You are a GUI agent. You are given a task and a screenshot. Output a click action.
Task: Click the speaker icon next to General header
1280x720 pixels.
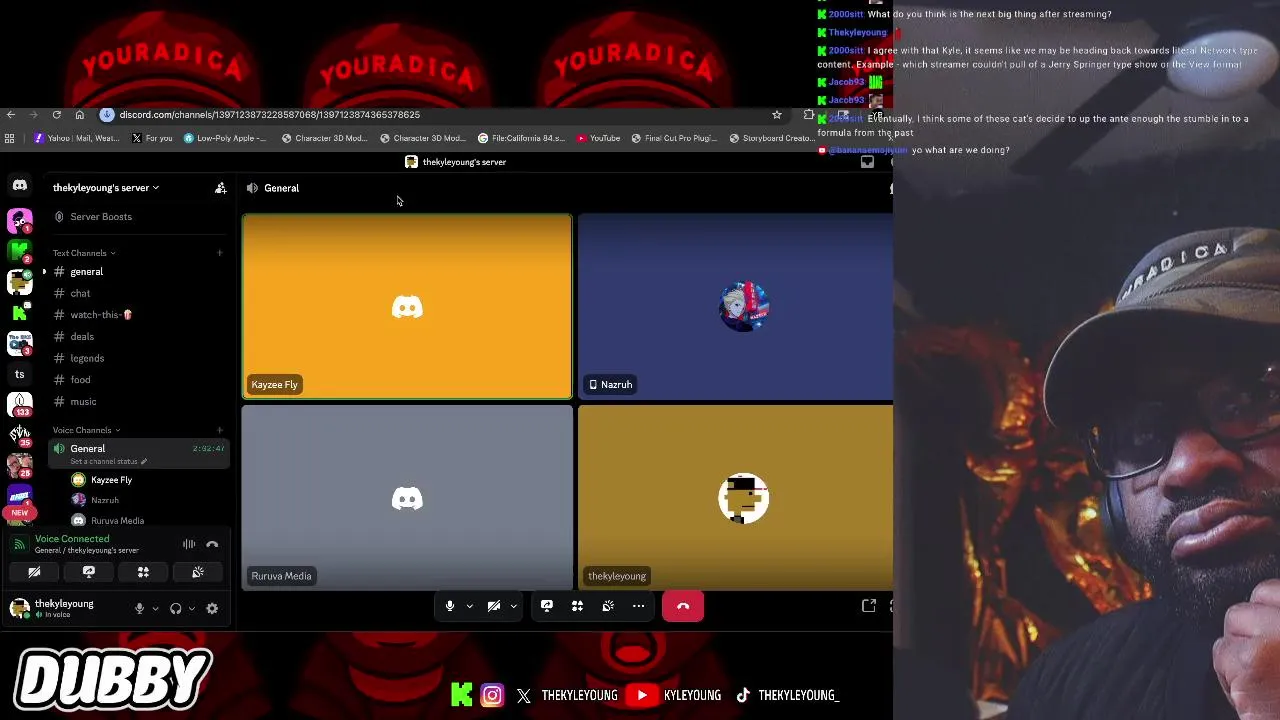click(252, 188)
